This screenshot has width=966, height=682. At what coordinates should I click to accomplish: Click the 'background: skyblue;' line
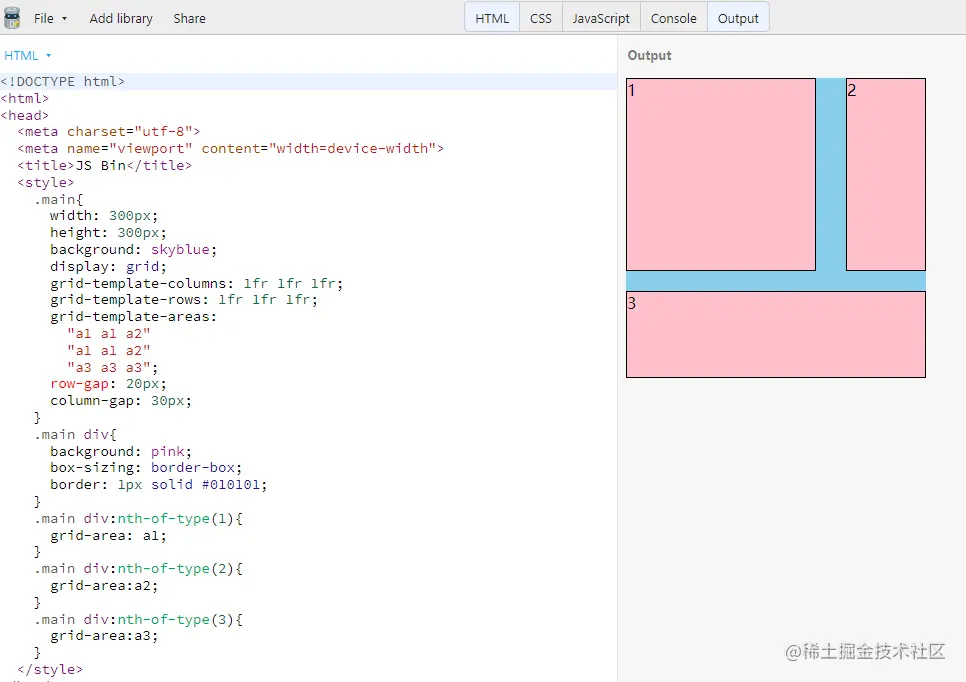click(134, 250)
